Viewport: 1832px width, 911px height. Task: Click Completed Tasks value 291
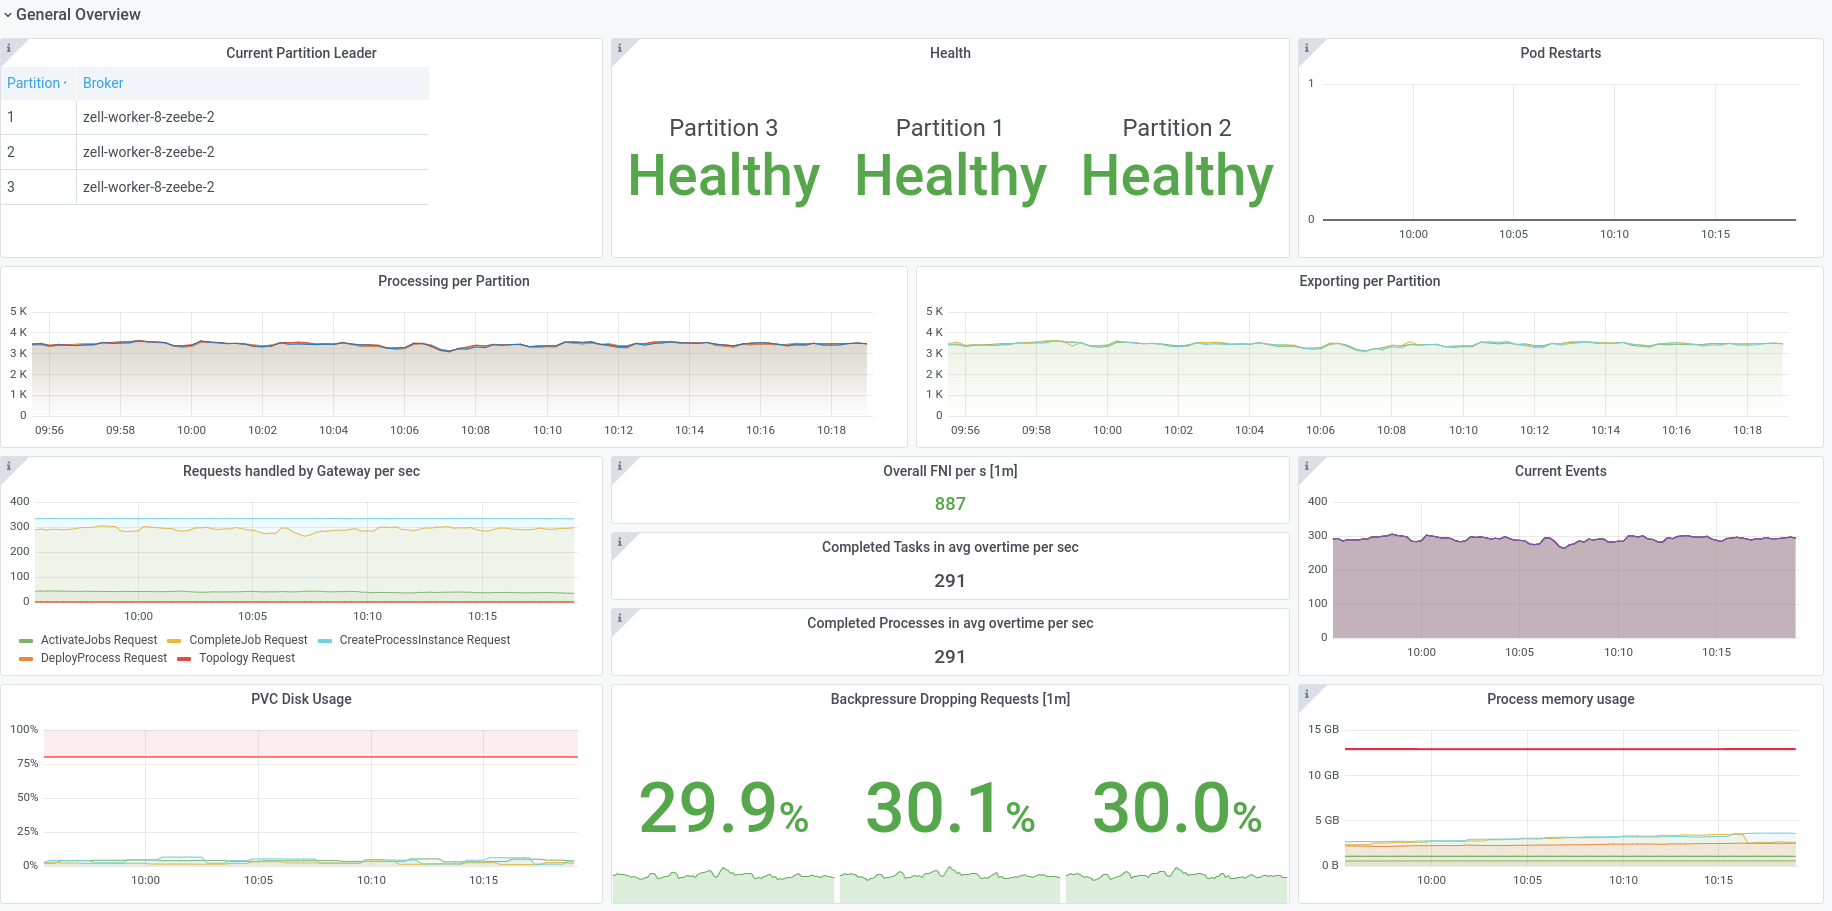click(950, 581)
